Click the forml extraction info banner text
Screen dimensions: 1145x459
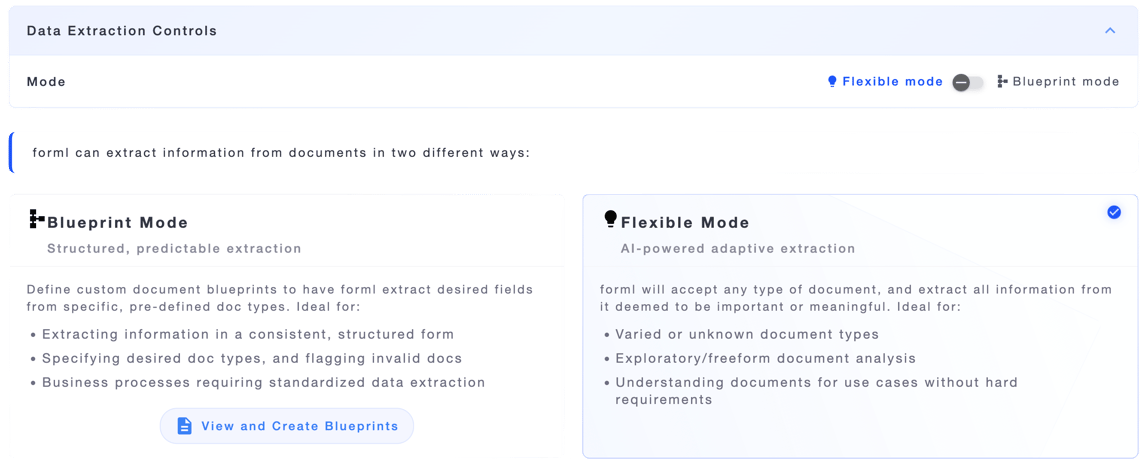click(280, 153)
